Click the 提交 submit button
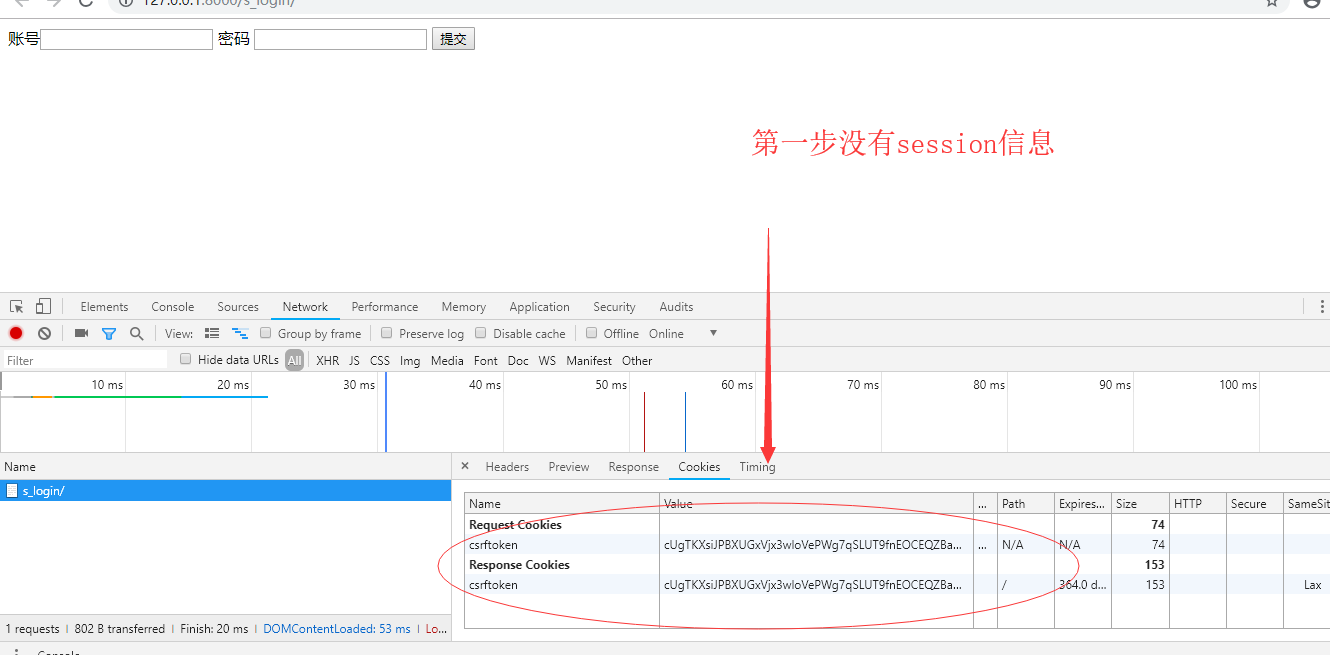 (453, 39)
